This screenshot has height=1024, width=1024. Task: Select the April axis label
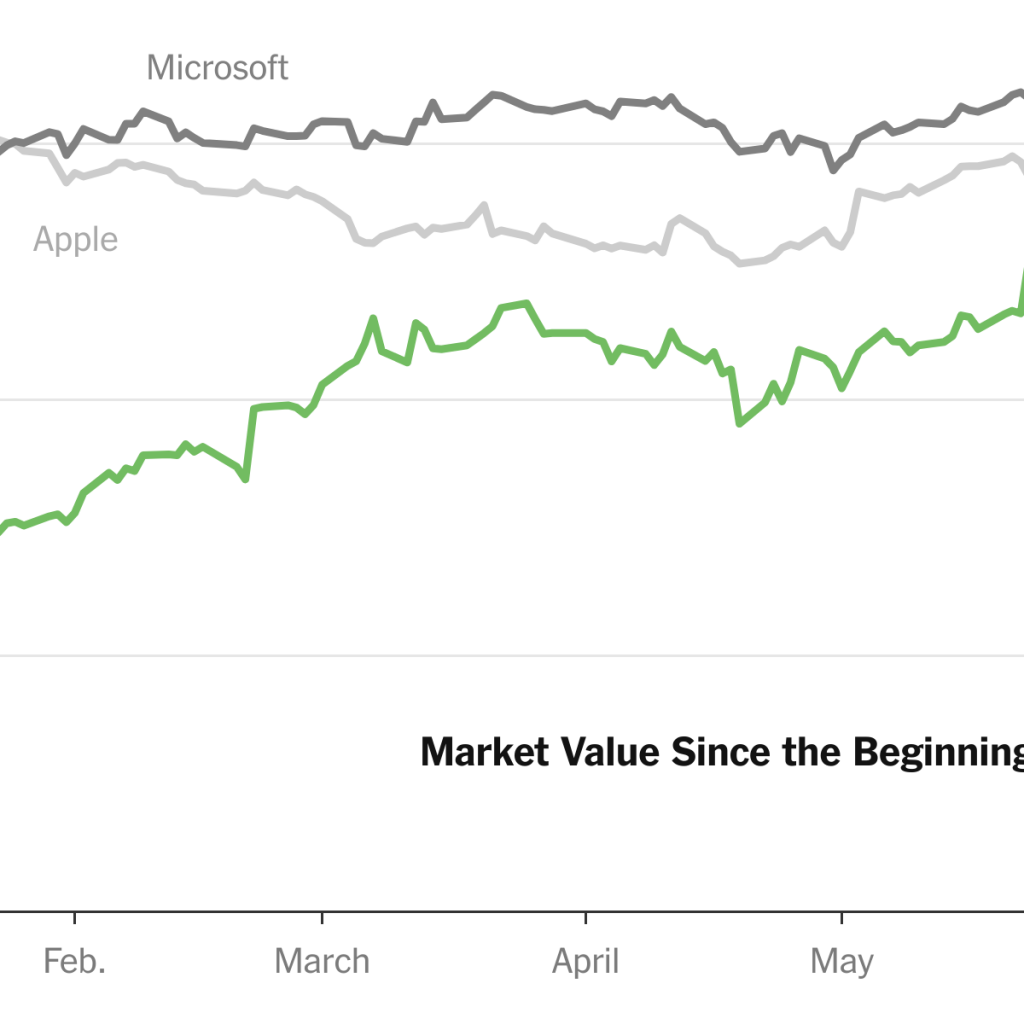pos(585,962)
